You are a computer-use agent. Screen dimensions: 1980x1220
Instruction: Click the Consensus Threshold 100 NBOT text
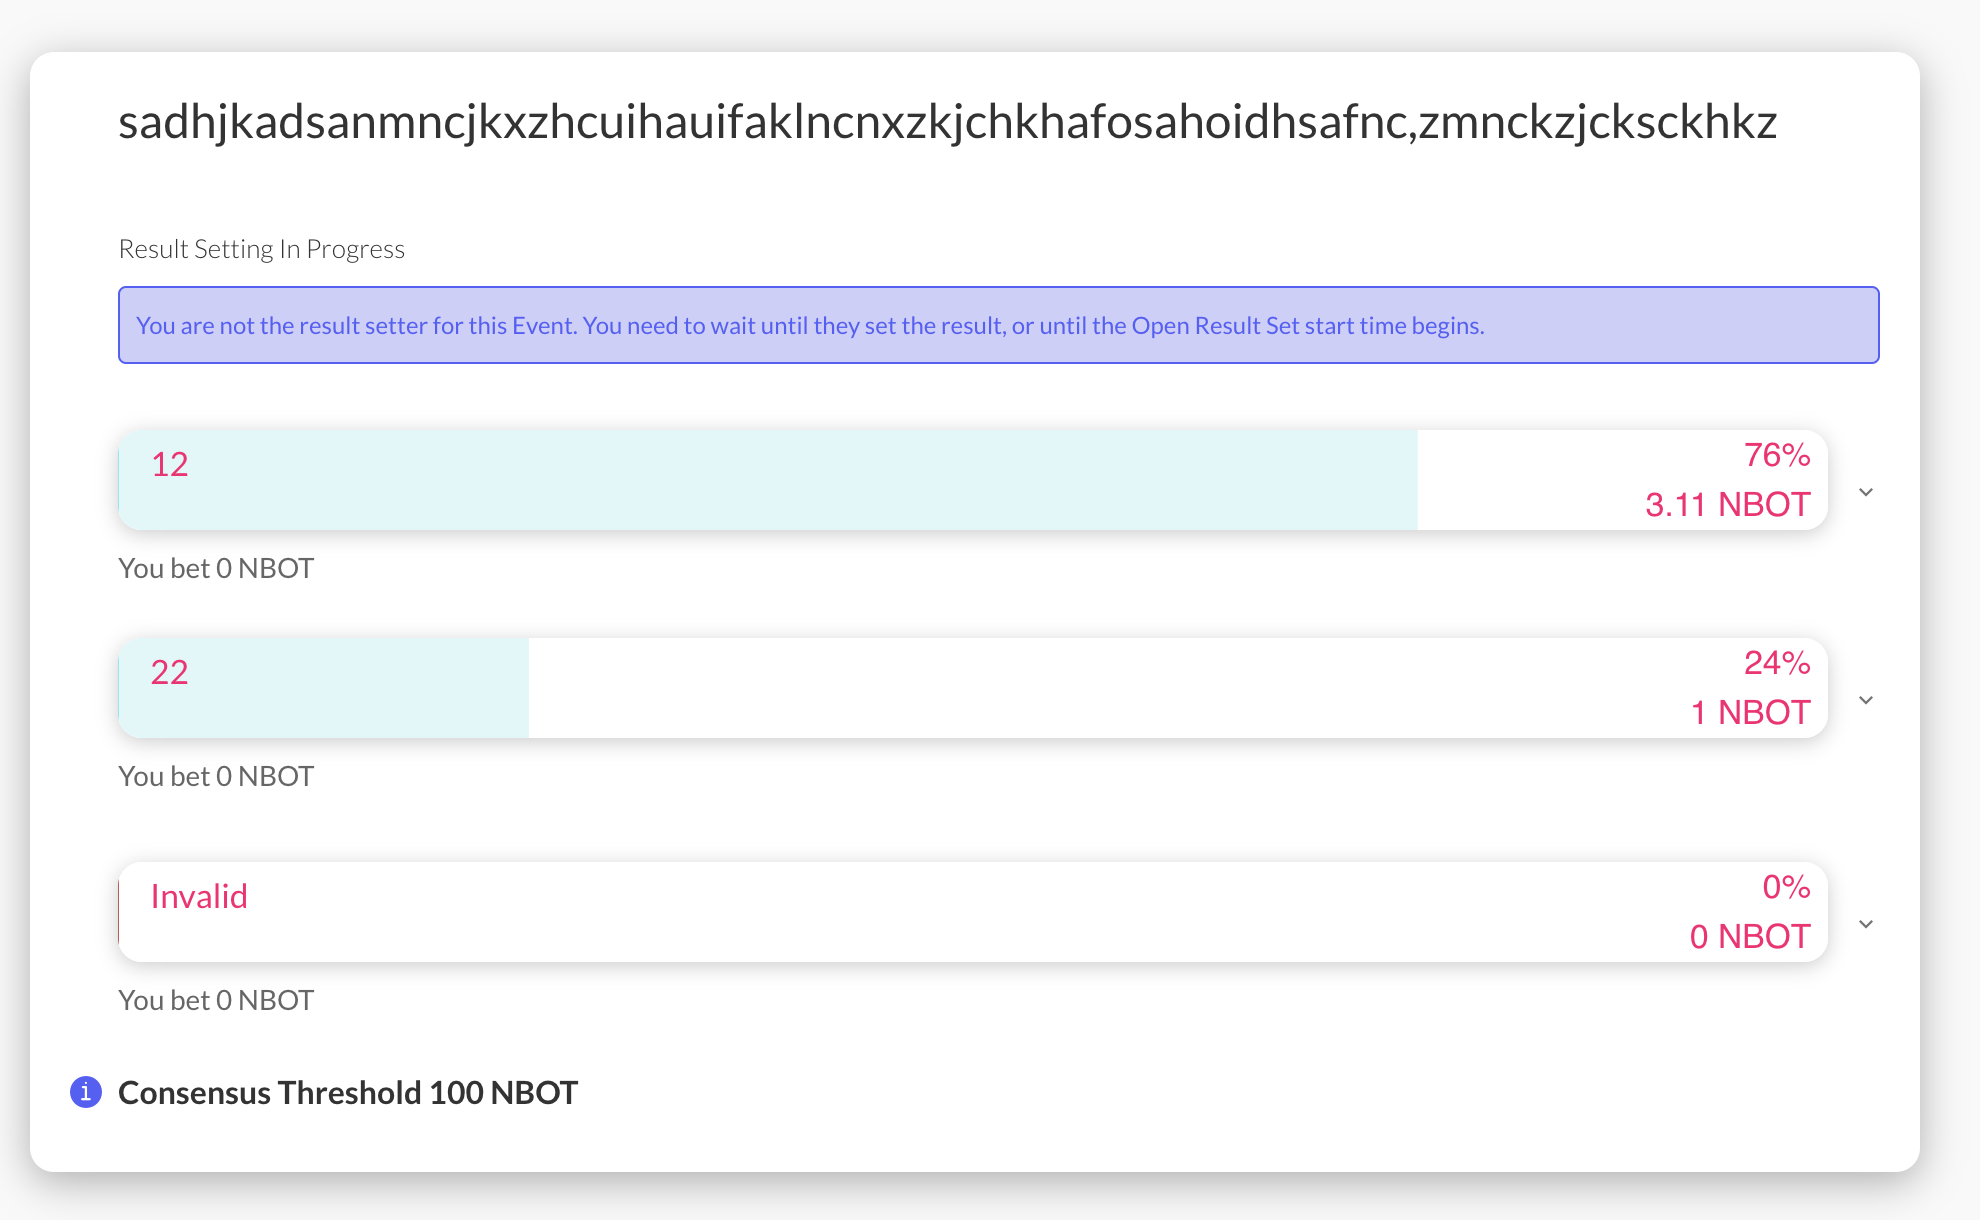coord(348,1092)
